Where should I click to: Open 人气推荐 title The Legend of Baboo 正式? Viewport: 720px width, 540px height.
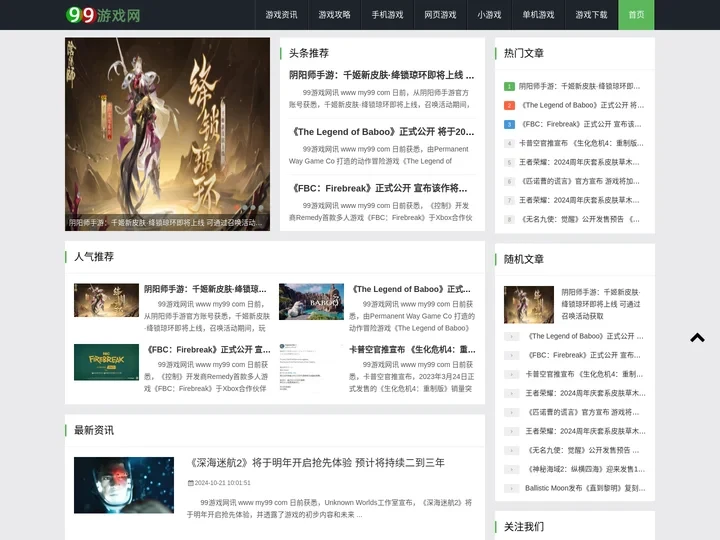click(x=410, y=289)
